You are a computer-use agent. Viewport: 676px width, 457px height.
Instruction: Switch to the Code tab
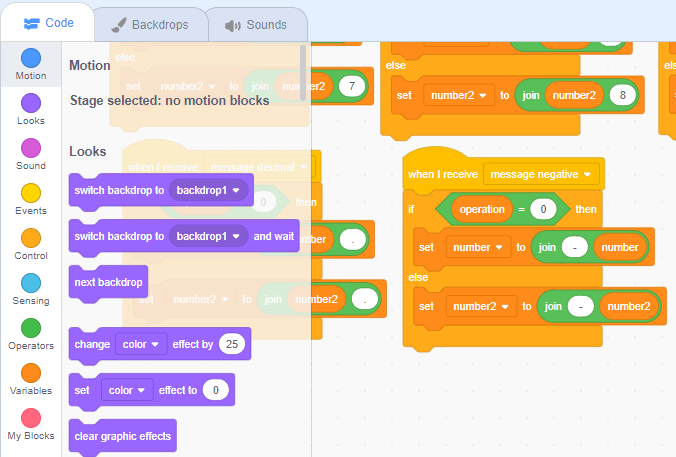[48, 23]
